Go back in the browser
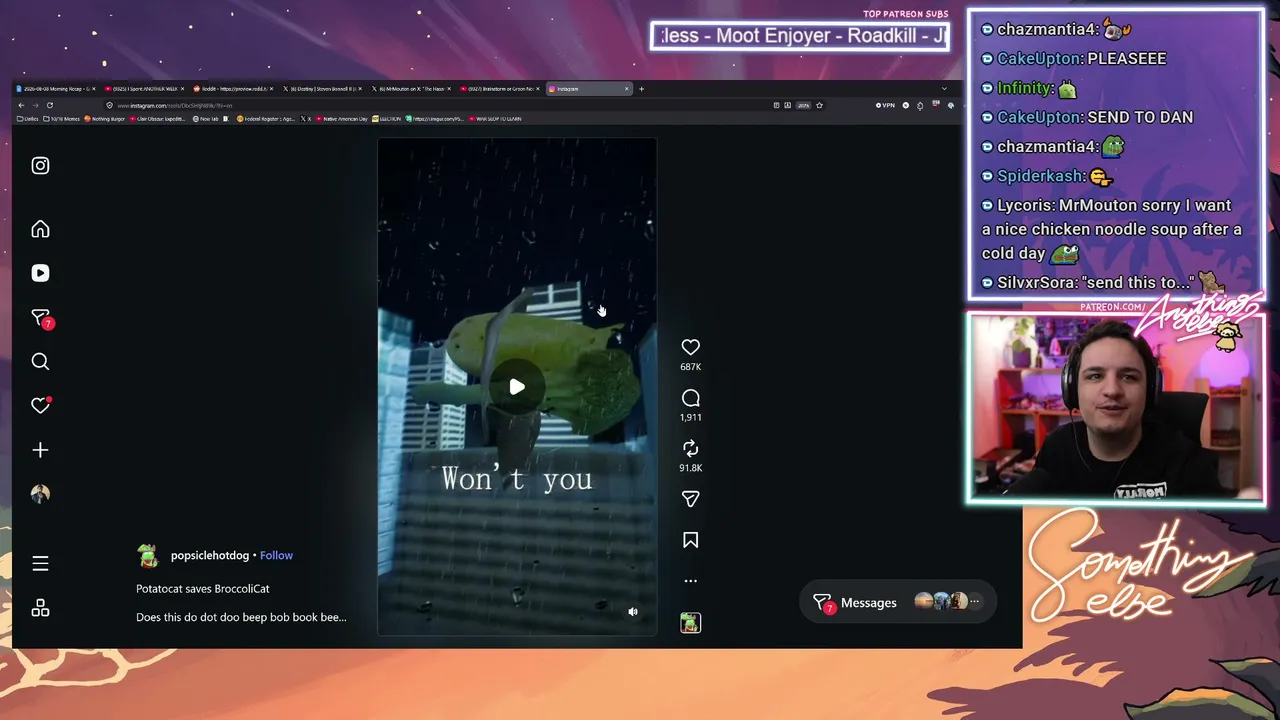The height and width of the screenshot is (720, 1280). pos(21,105)
